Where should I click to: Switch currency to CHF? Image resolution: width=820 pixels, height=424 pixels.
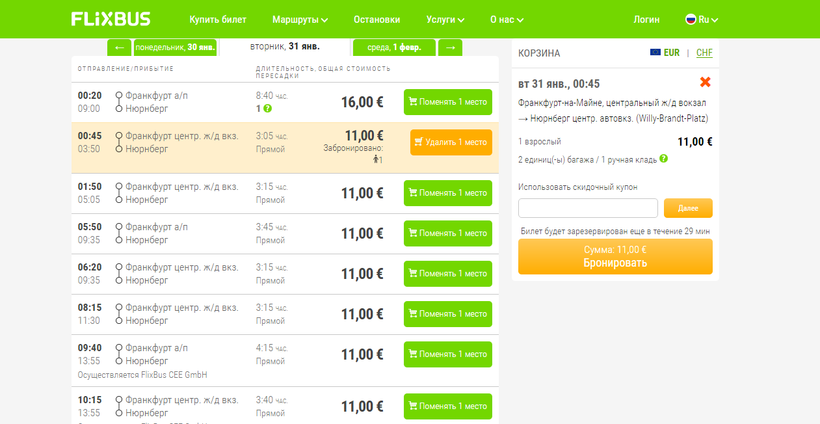704,52
